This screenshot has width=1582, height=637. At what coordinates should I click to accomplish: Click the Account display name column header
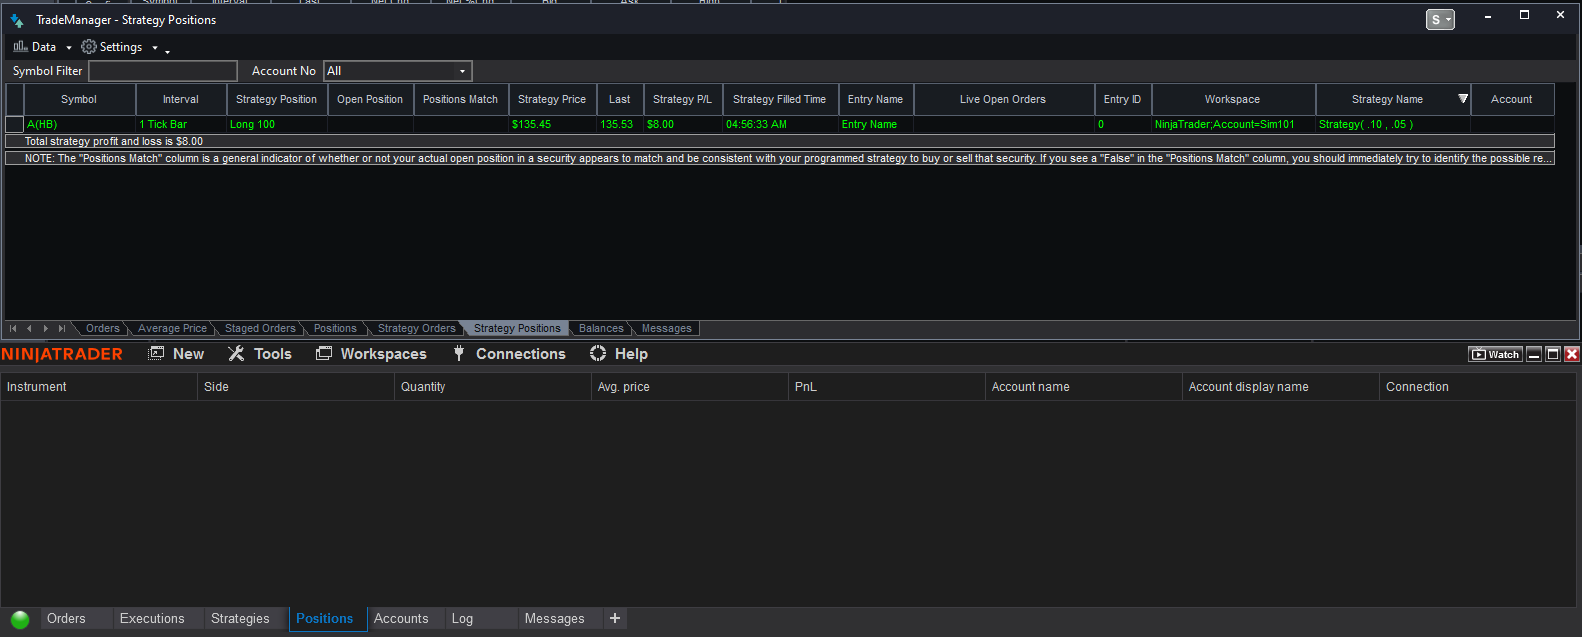1281,387
